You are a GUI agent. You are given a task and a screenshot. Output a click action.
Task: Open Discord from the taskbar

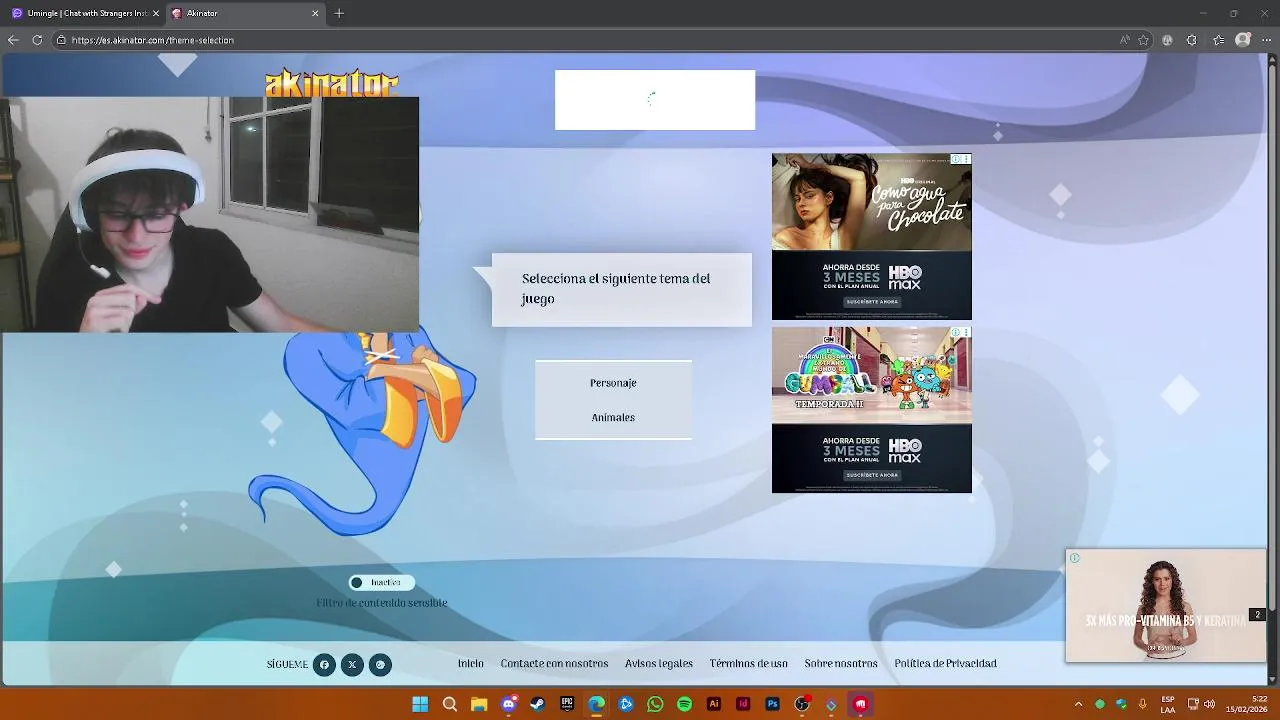(x=509, y=704)
